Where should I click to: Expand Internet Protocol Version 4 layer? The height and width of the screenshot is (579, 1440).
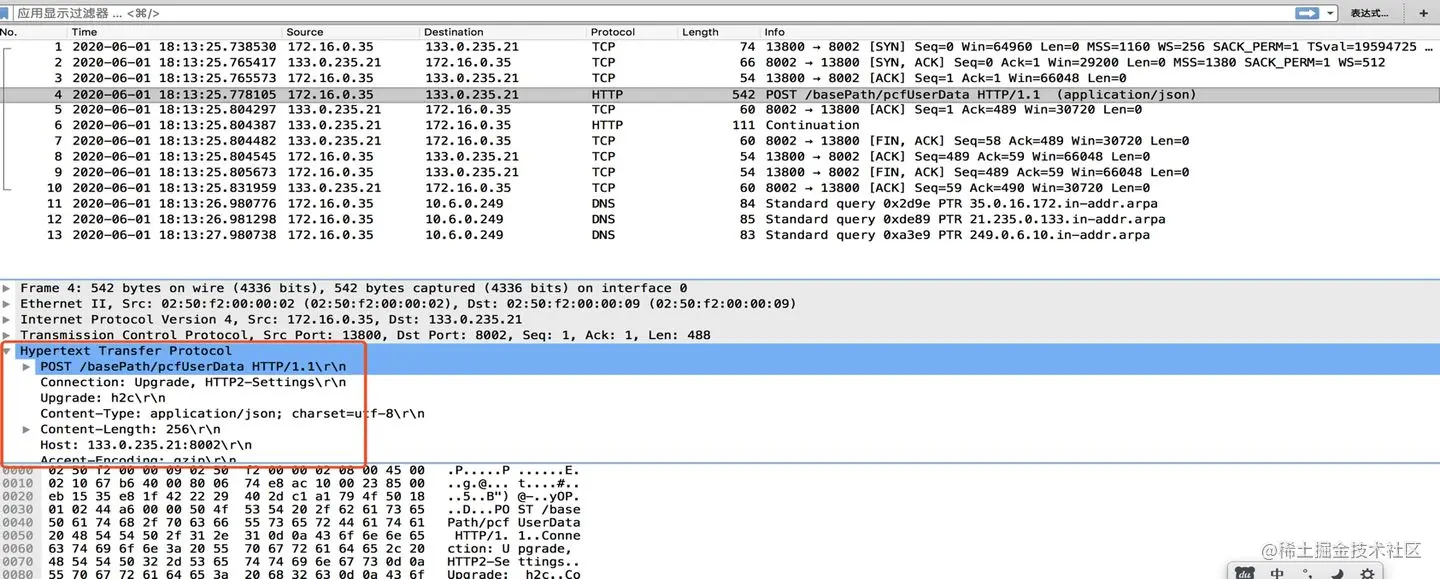[x=8, y=320]
